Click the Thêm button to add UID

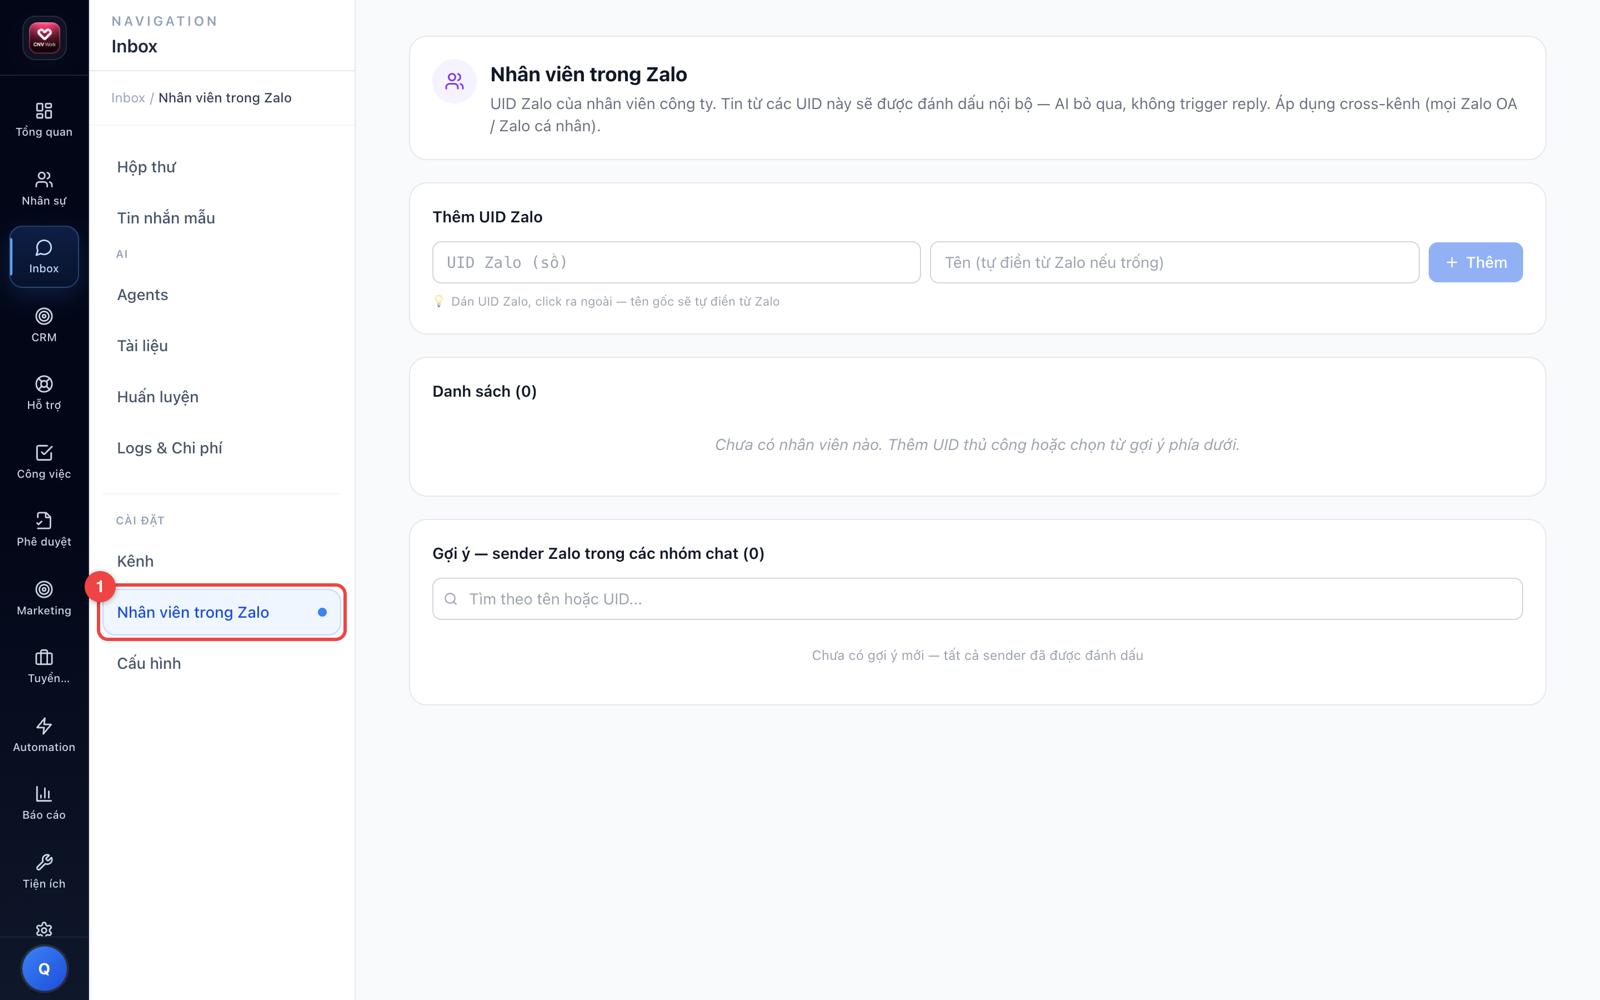1475,262
